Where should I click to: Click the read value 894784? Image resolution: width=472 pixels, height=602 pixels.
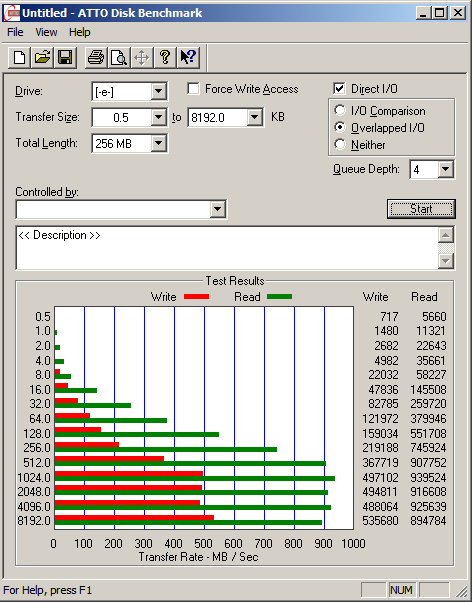(x=428, y=521)
